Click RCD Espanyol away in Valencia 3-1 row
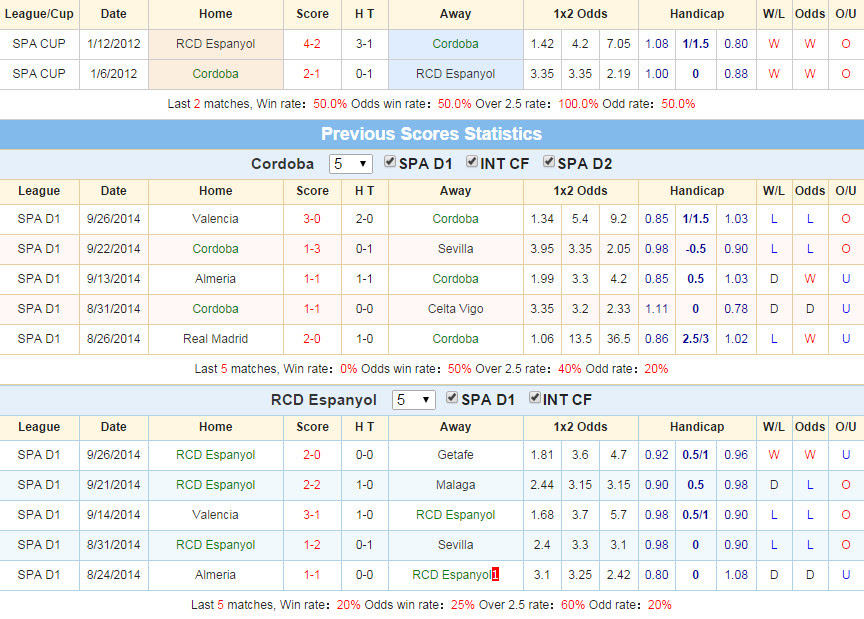864x619 pixels. point(455,515)
